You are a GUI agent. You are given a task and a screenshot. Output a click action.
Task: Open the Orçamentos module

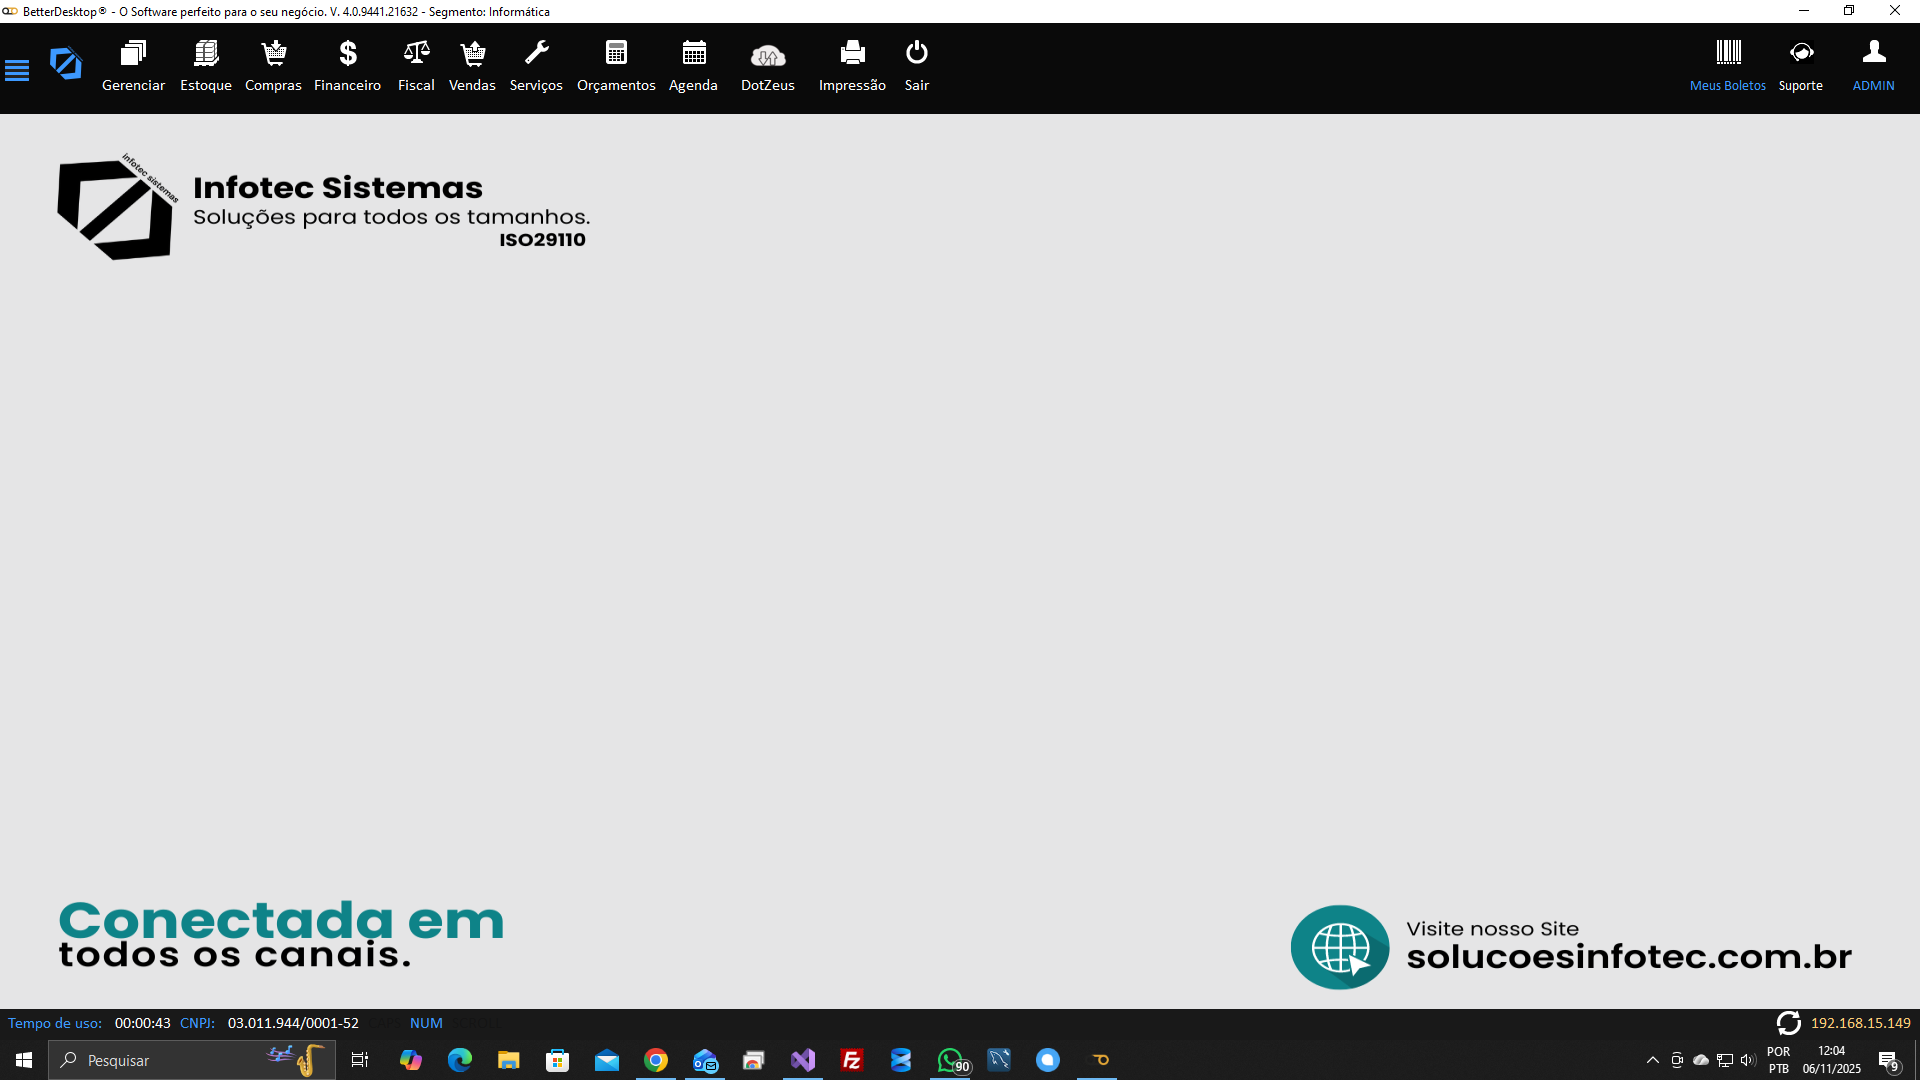point(616,64)
